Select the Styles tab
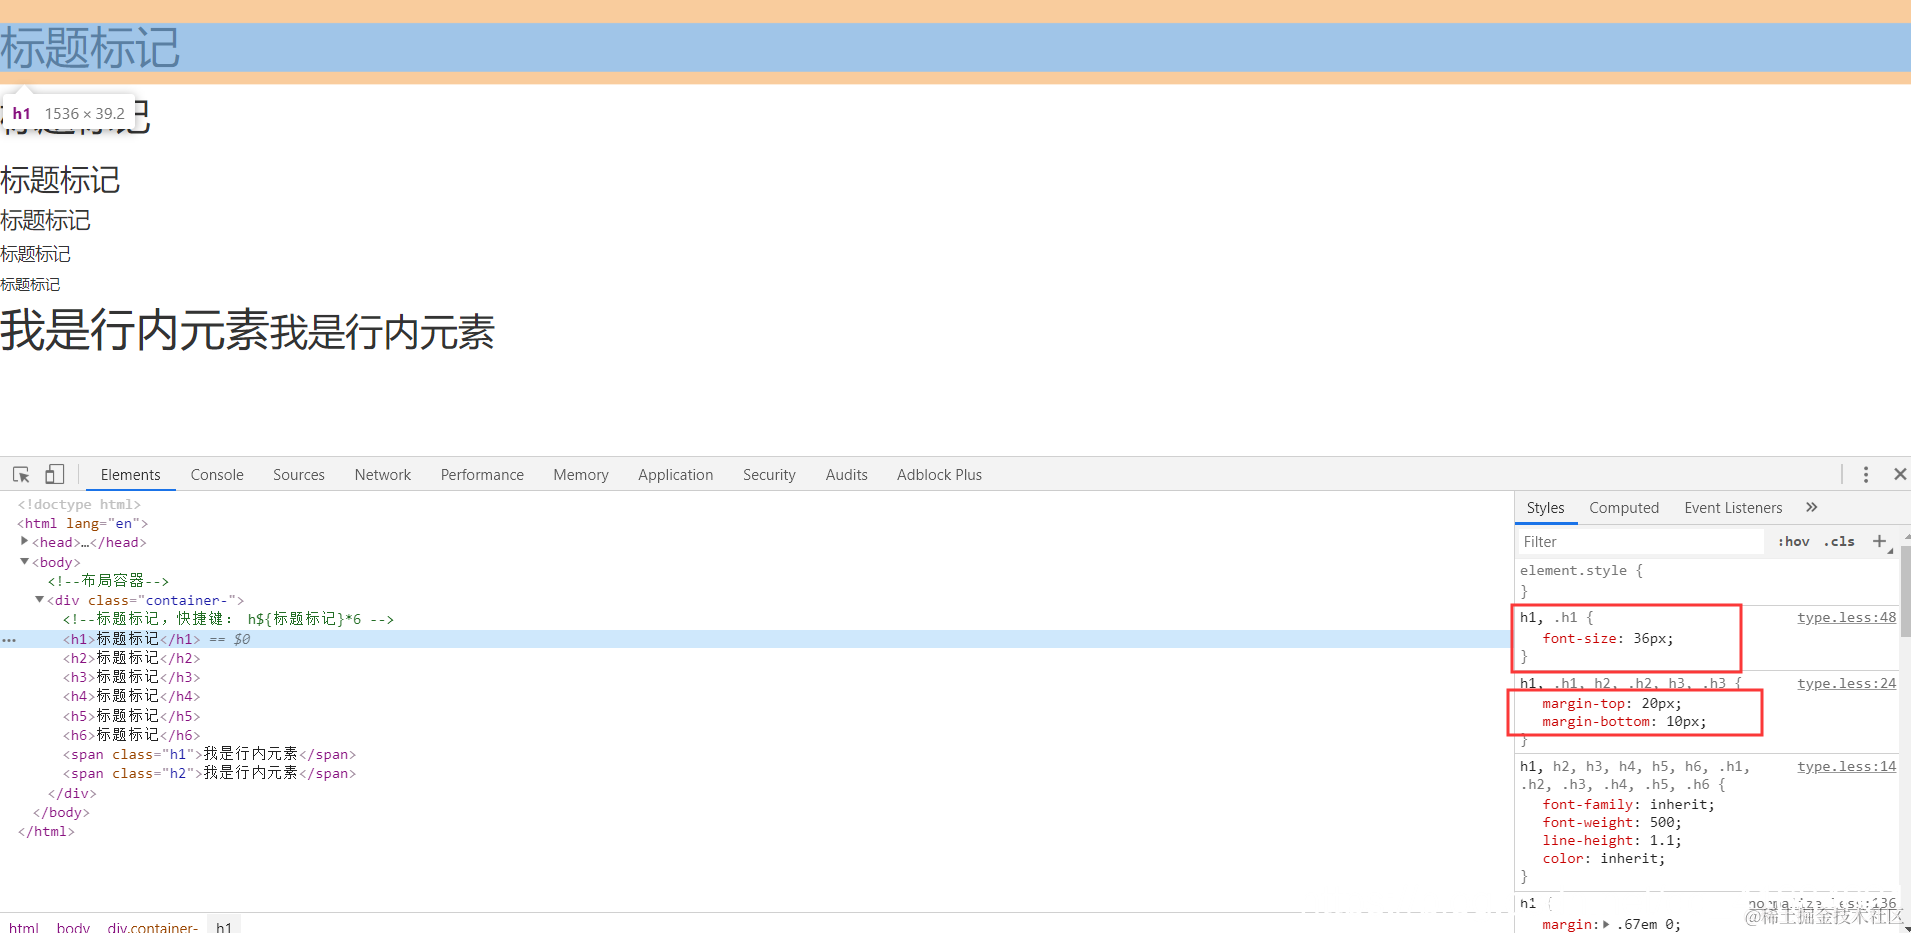The image size is (1911, 933). [x=1545, y=508]
